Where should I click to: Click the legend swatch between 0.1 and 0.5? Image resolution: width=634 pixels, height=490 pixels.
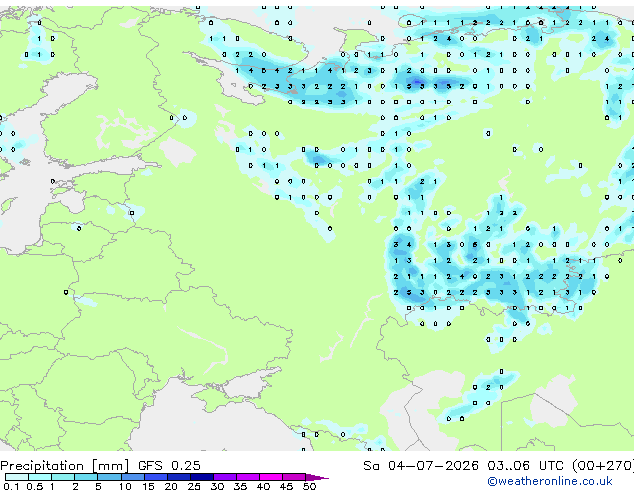point(17,477)
